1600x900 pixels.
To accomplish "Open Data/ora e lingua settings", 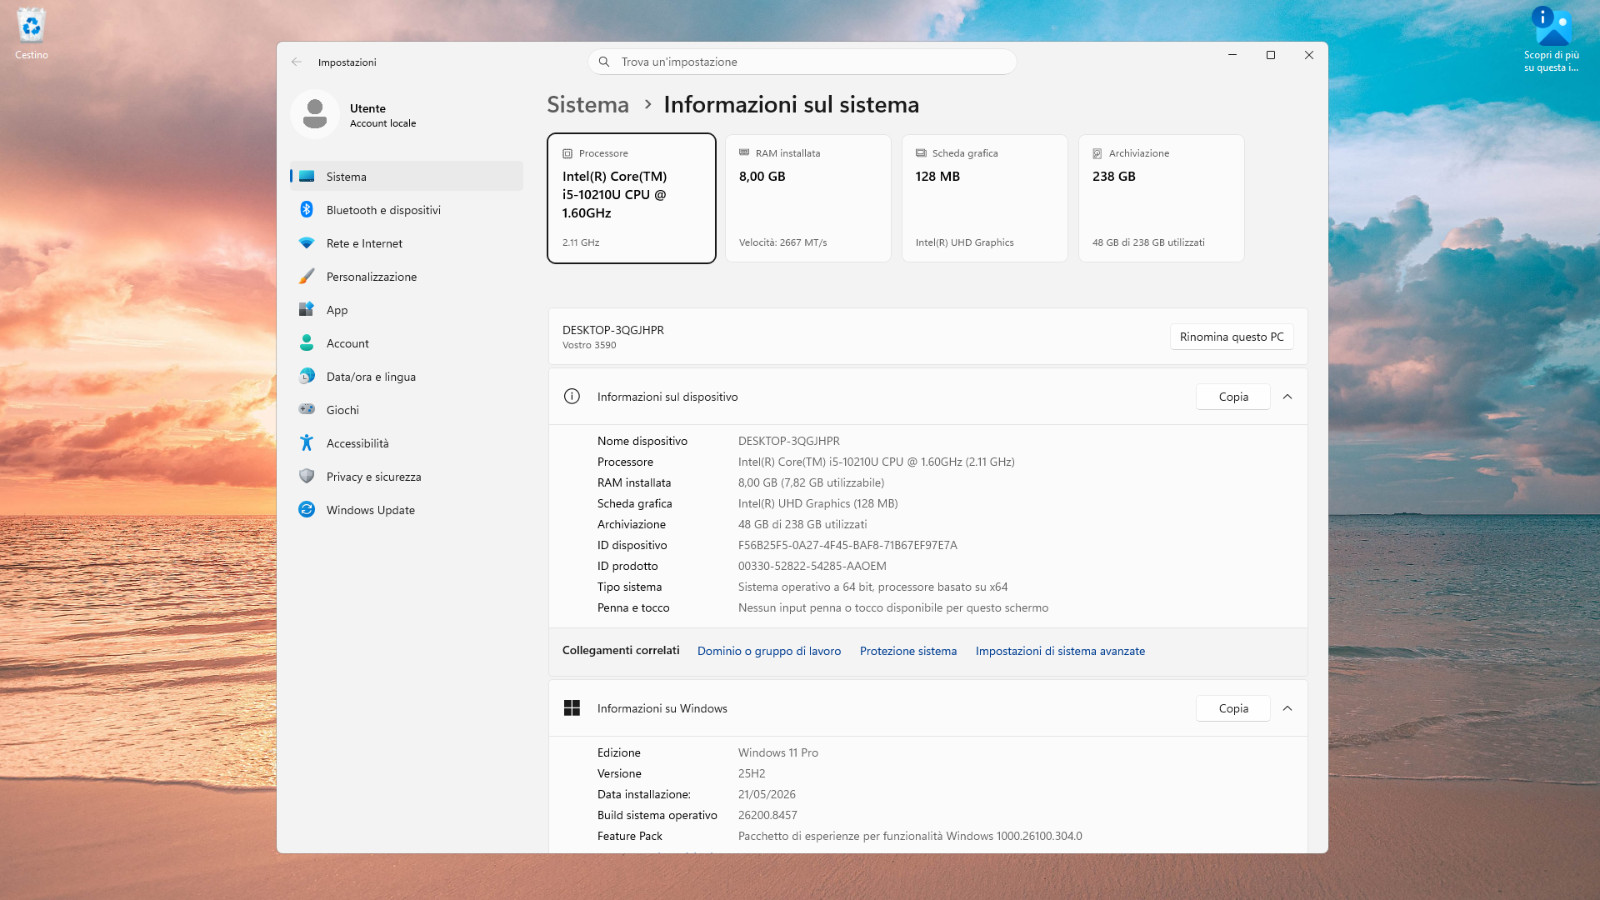I will pos(407,377).
